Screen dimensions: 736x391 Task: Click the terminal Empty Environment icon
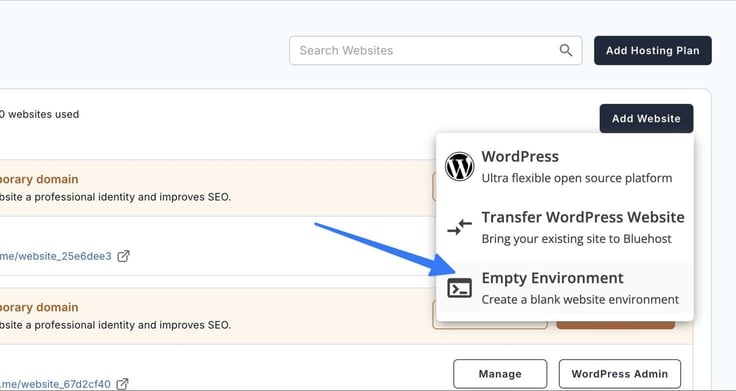tap(459, 288)
